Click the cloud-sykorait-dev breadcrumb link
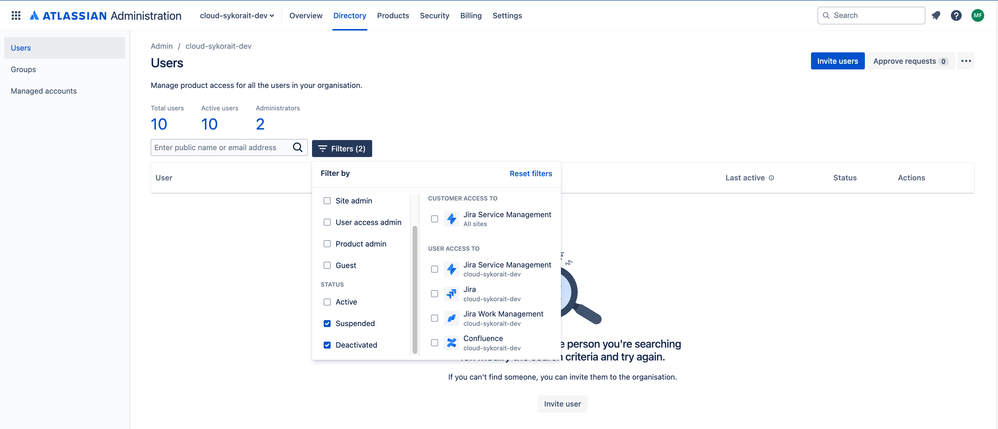 pyautogui.click(x=218, y=46)
